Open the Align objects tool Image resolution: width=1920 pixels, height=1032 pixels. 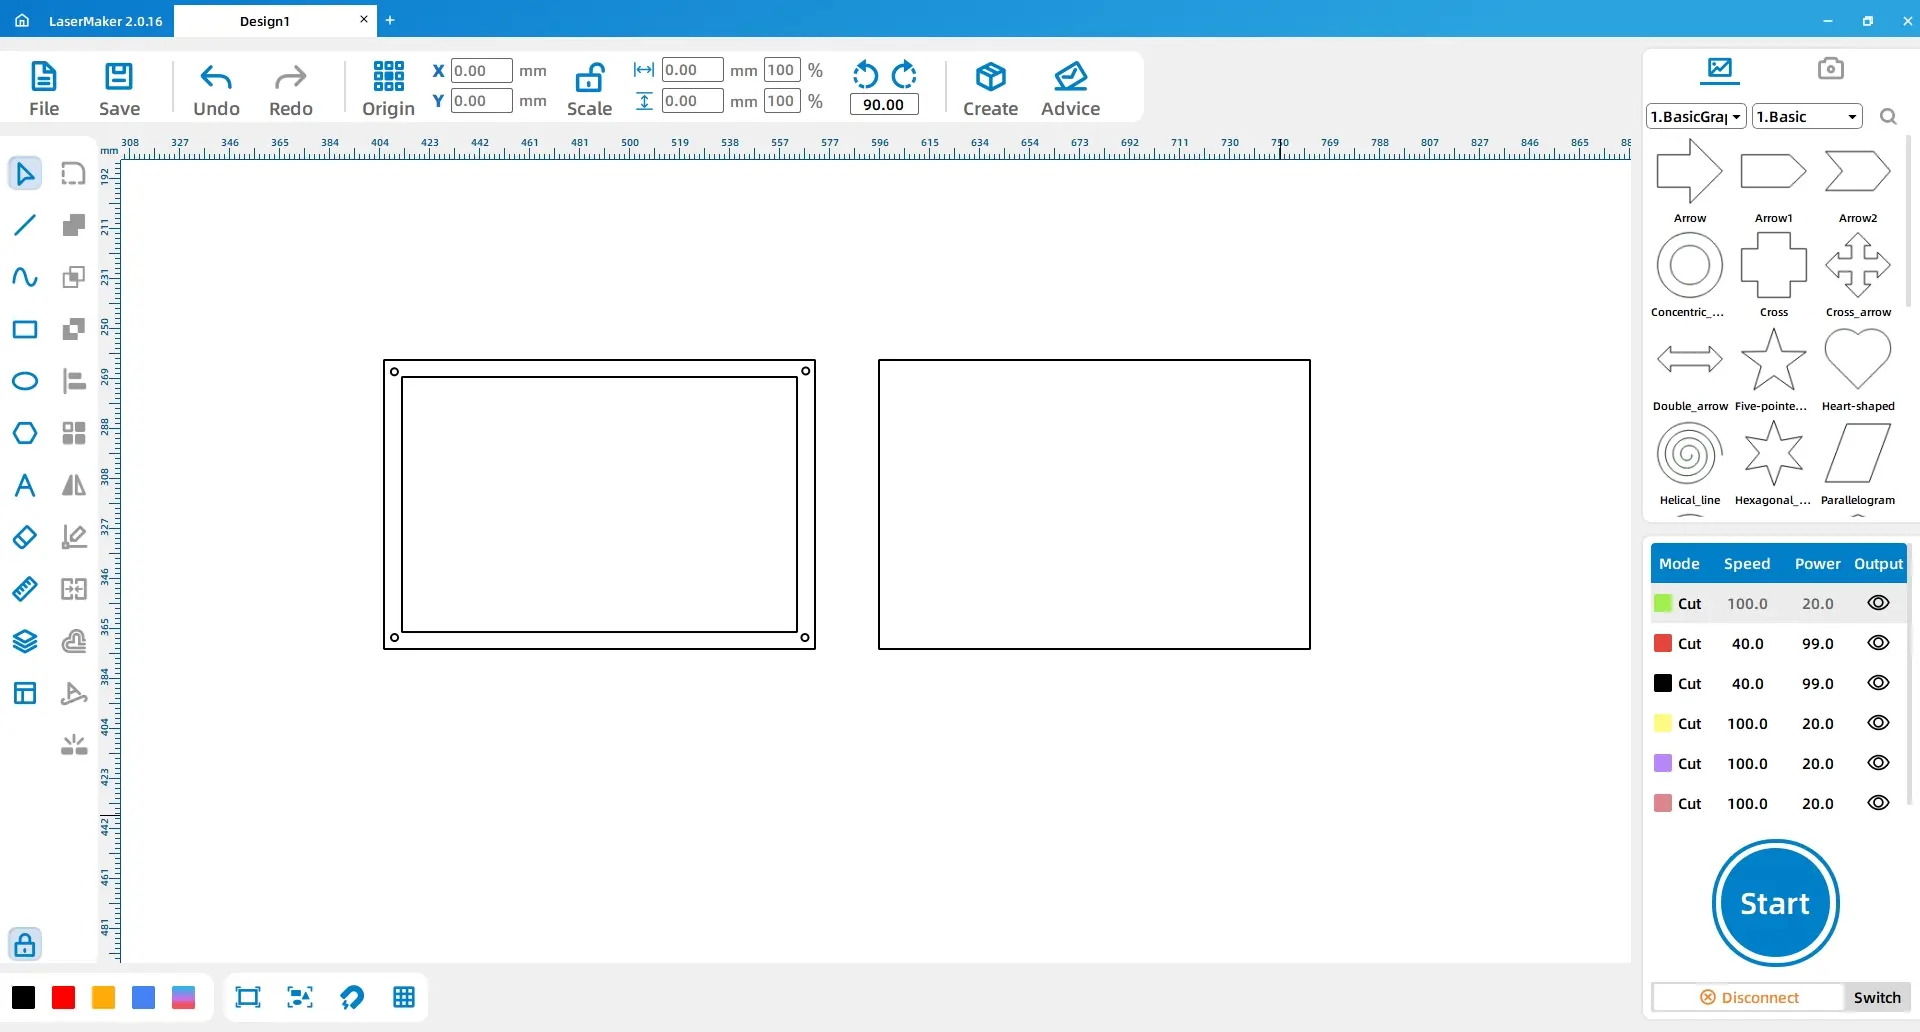[74, 381]
